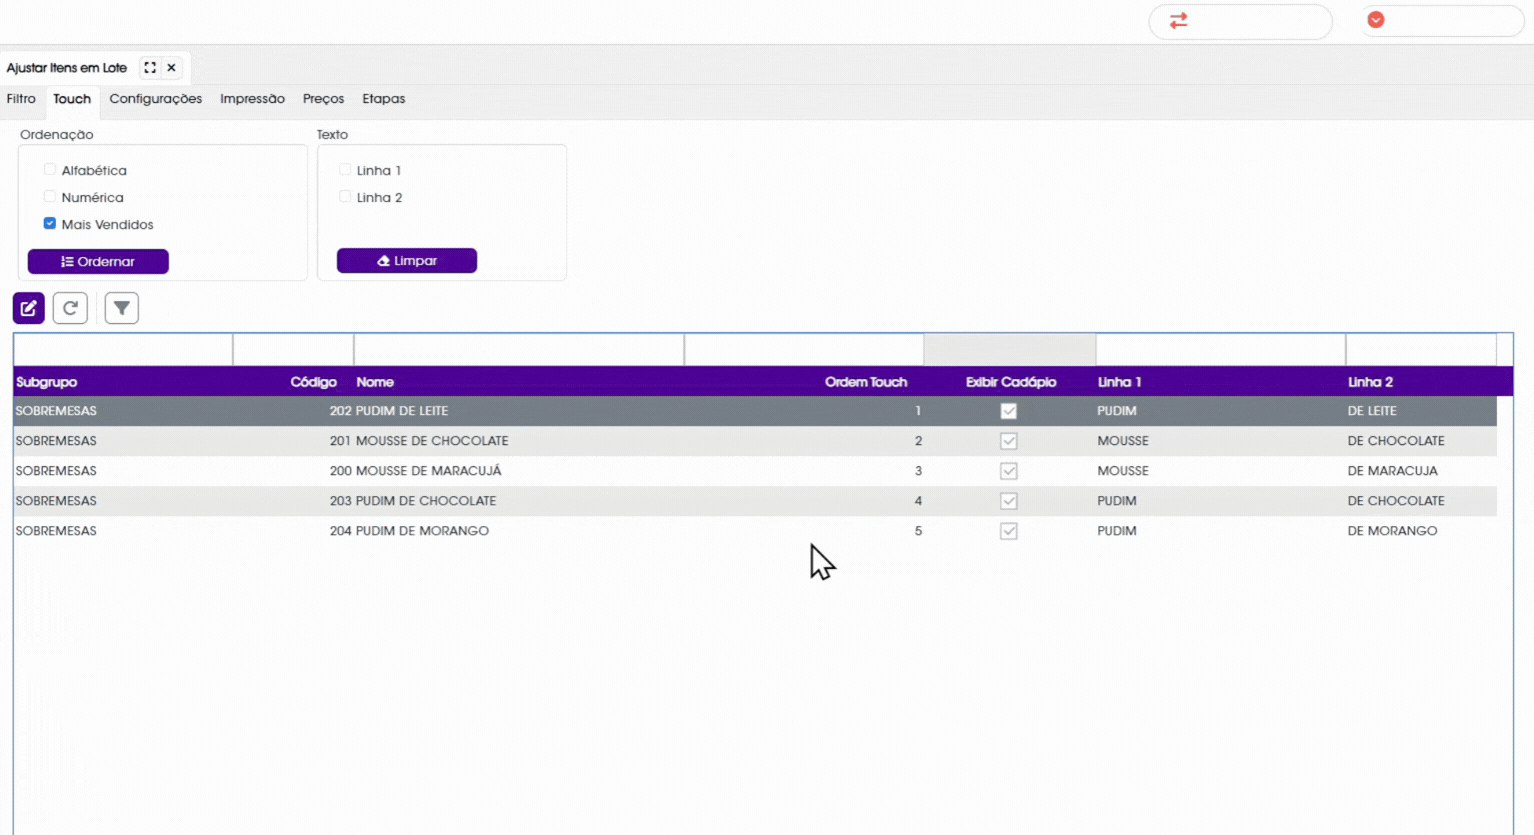This screenshot has width=1534, height=835.
Task: Select the MOUSSE DE CHOCOLATE name cell
Action: point(432,441)
